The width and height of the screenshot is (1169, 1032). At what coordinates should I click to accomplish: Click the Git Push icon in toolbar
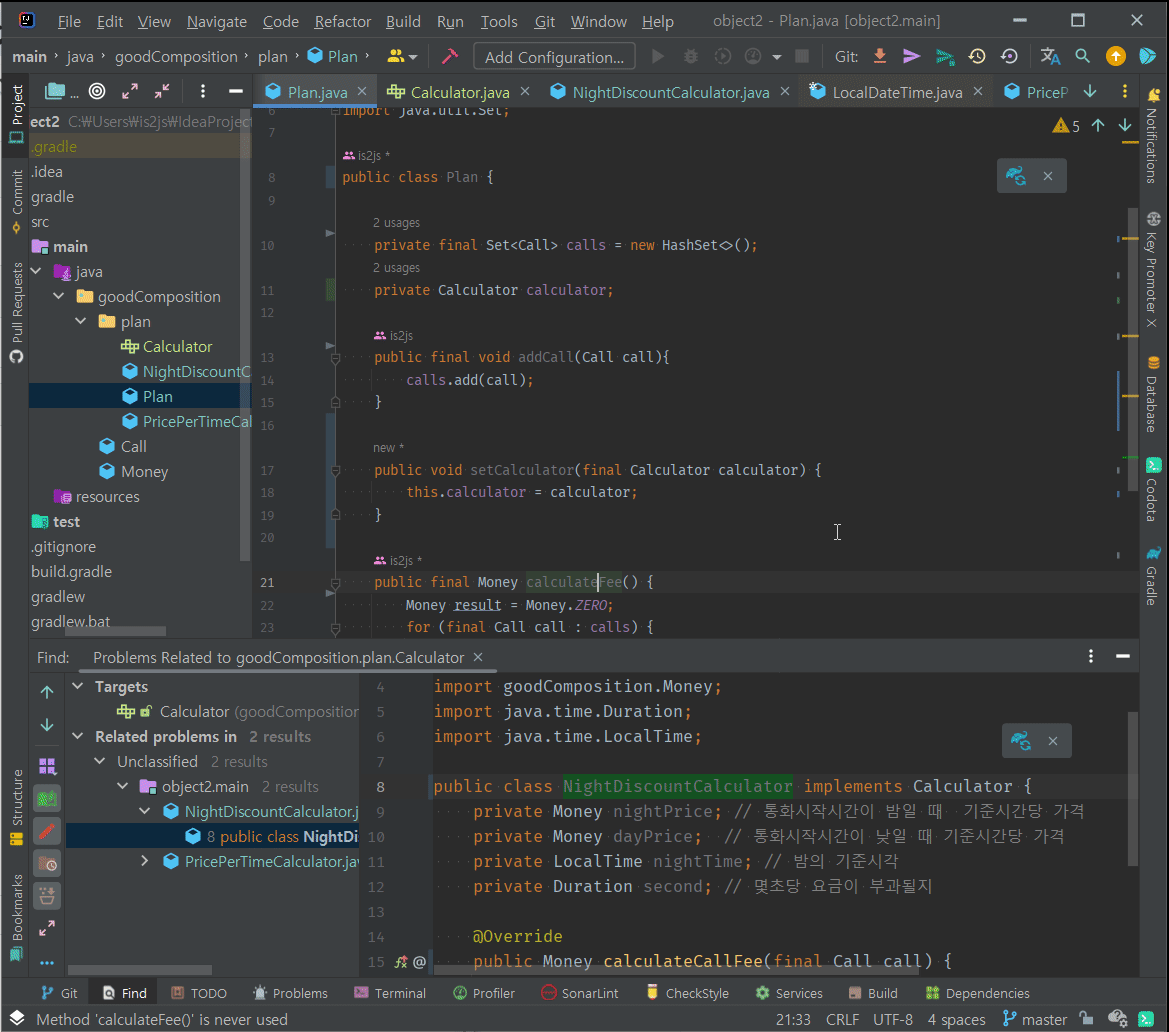(x=944, y=57)
